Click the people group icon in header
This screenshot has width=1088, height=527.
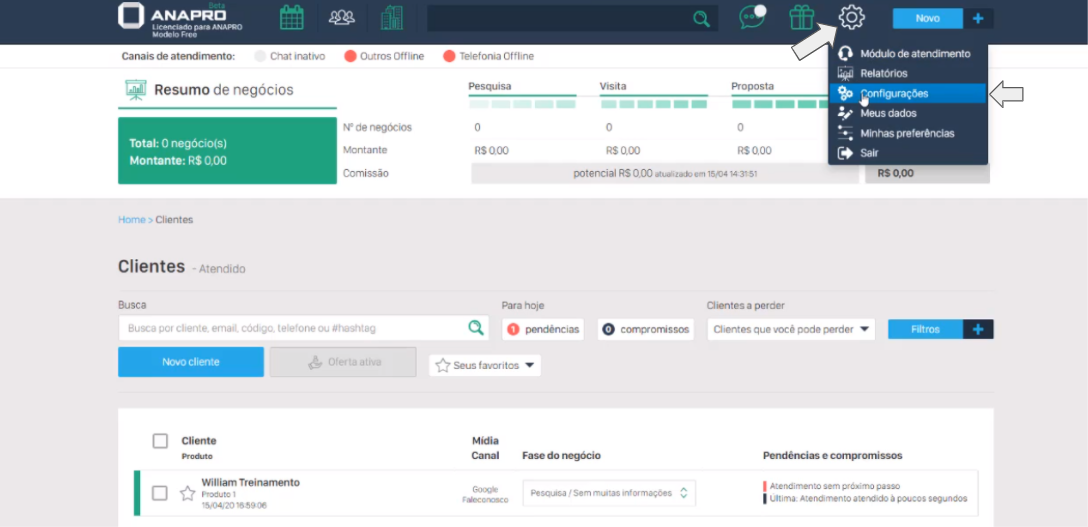click(x=342, y=18)
